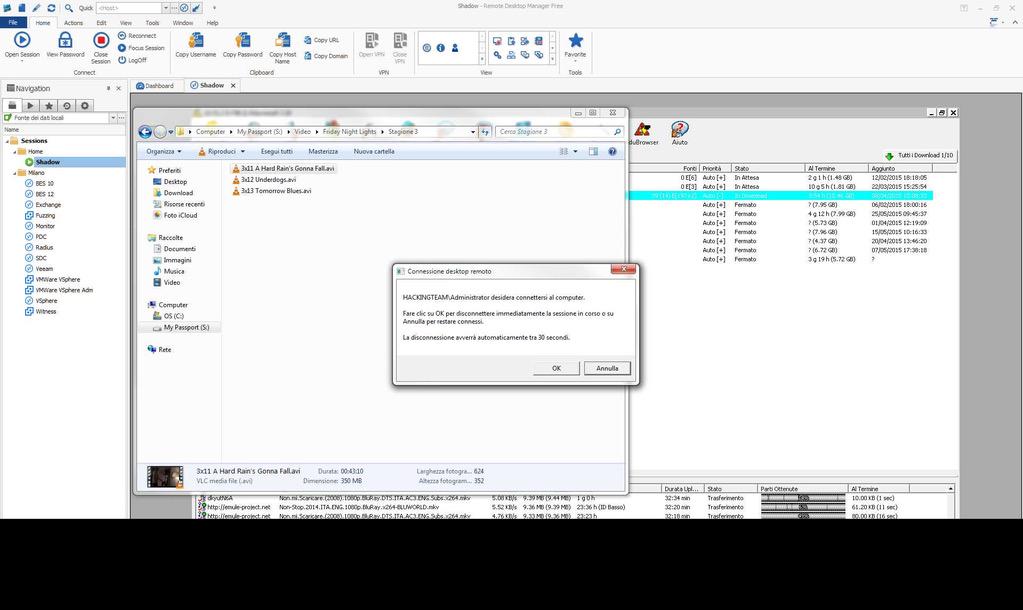The height and width of the screenshot is (610, 1023).
Task: Click Copy URL in the Clipboard group
Action: click(x=321, y=40)
